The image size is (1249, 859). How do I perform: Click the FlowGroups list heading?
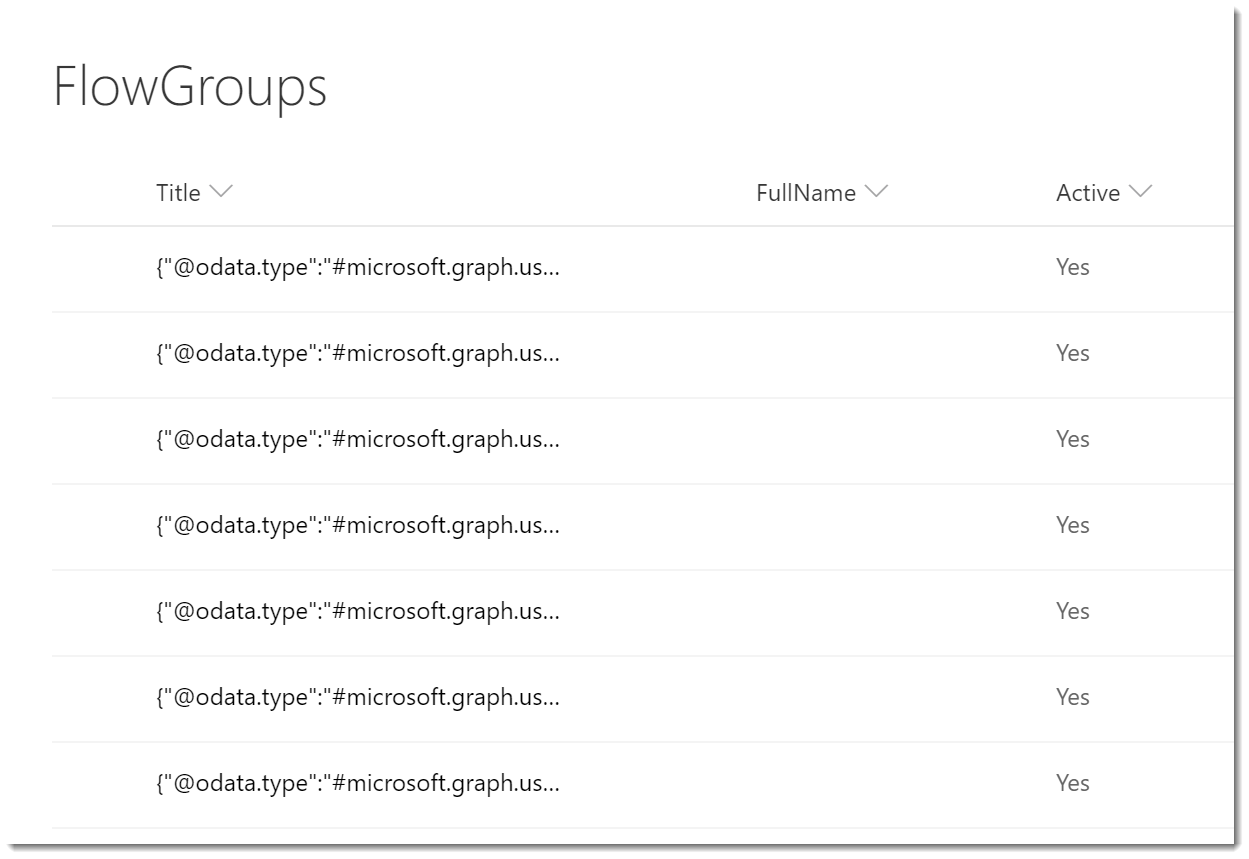click(190, 88)
